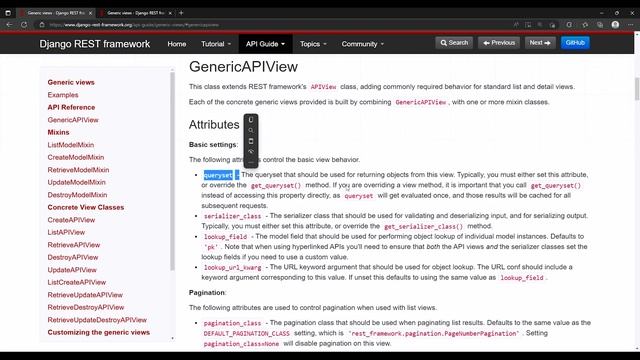Select RetrieveUpdateDestroyAPIView in the sidebar
Image resolution: width=640 pixels, height=360 pixels.
pyautogui.click(x=97, y=320)
